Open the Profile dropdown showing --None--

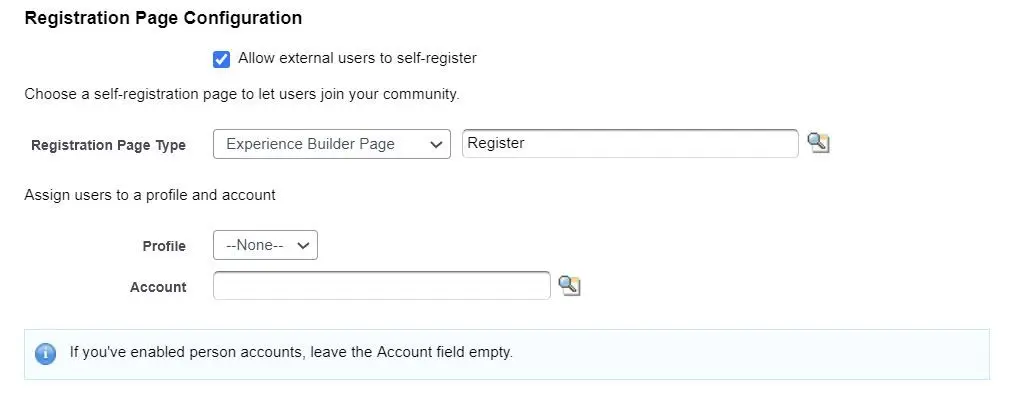pyautogui.click(x=265, y=245)
